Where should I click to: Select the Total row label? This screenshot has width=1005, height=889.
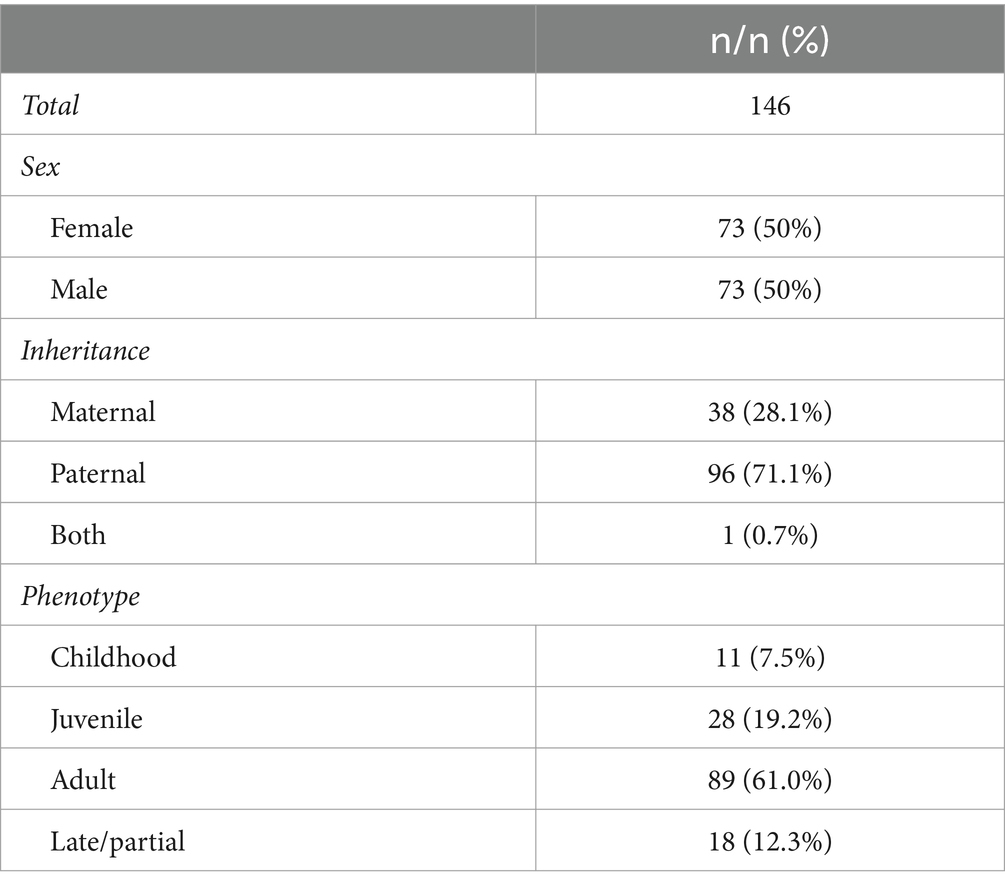(x=50, y=106)
